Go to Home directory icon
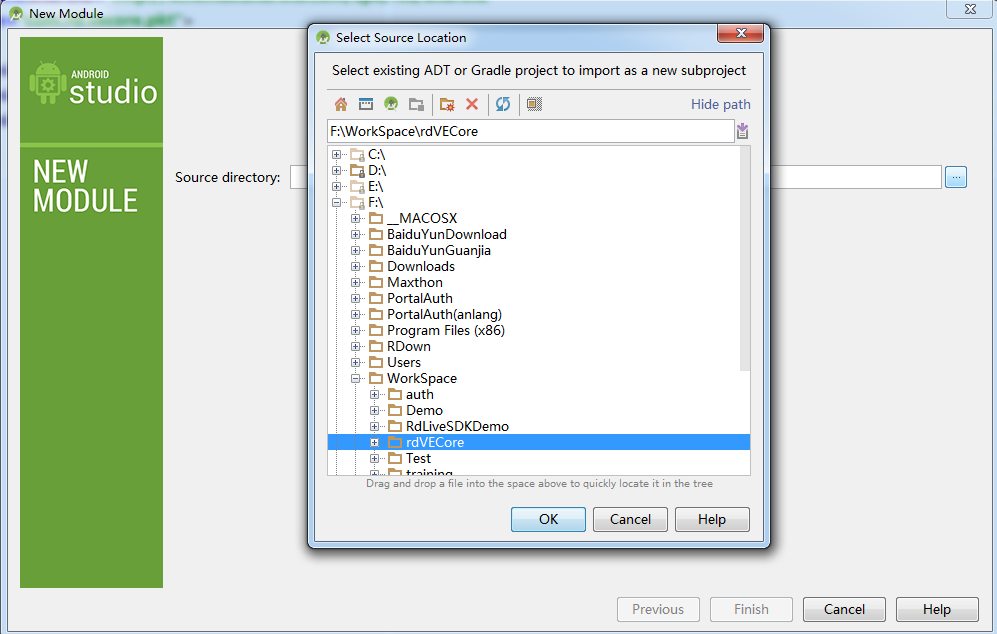The image size is (997, 634). pos(341,104)
